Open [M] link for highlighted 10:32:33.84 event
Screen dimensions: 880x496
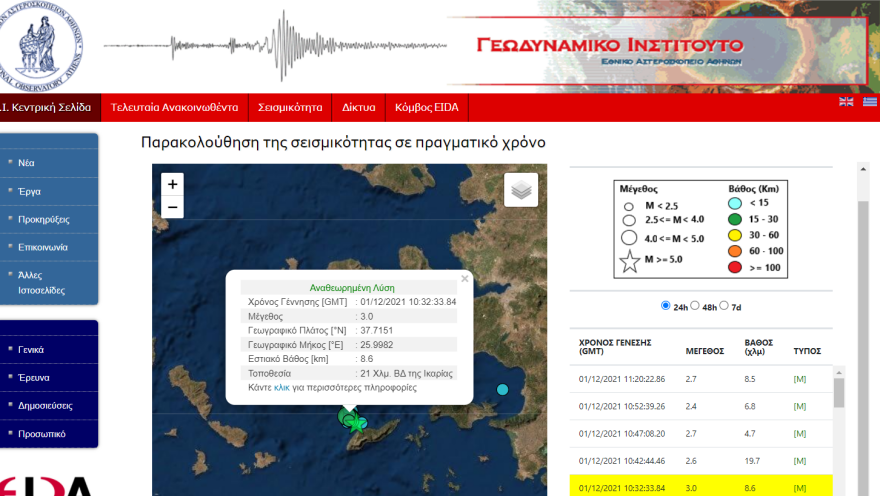(x=800, y=488)
